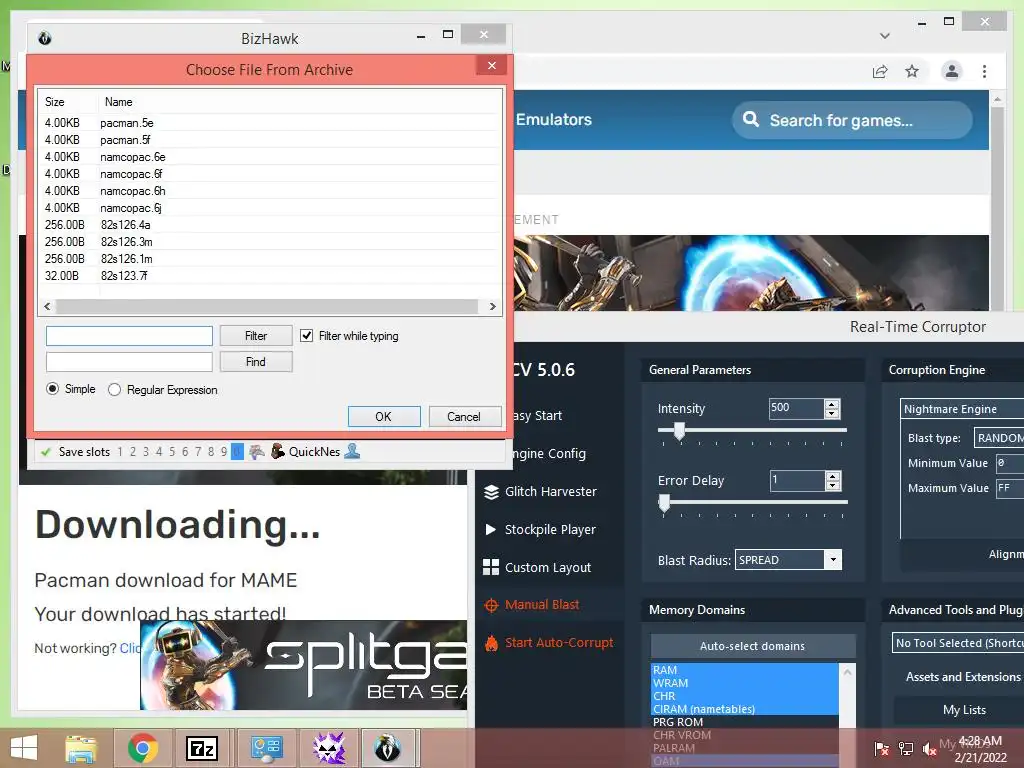The width and height of the screenshot is (1024, 768).
Task: Open the Chrome profile avatar icon
Action: (952, 71)
